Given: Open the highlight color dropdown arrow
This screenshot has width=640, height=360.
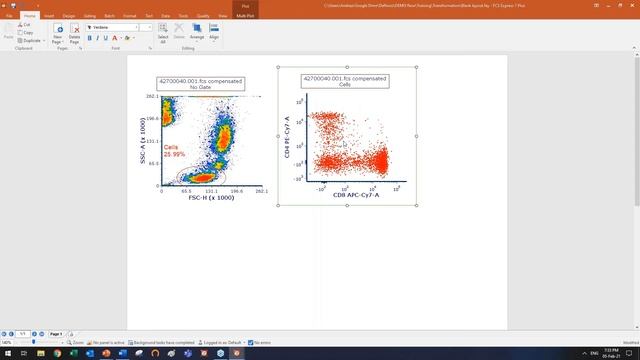Looking at the screenshot, I should pyautogui.click(x=134, y=38).
